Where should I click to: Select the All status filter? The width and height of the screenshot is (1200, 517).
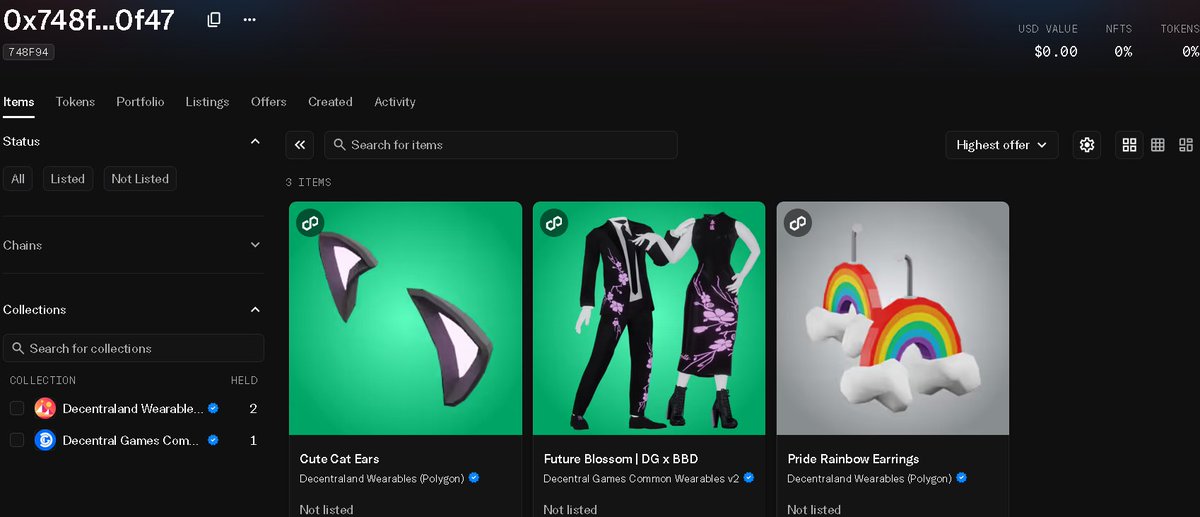[18, 179]
